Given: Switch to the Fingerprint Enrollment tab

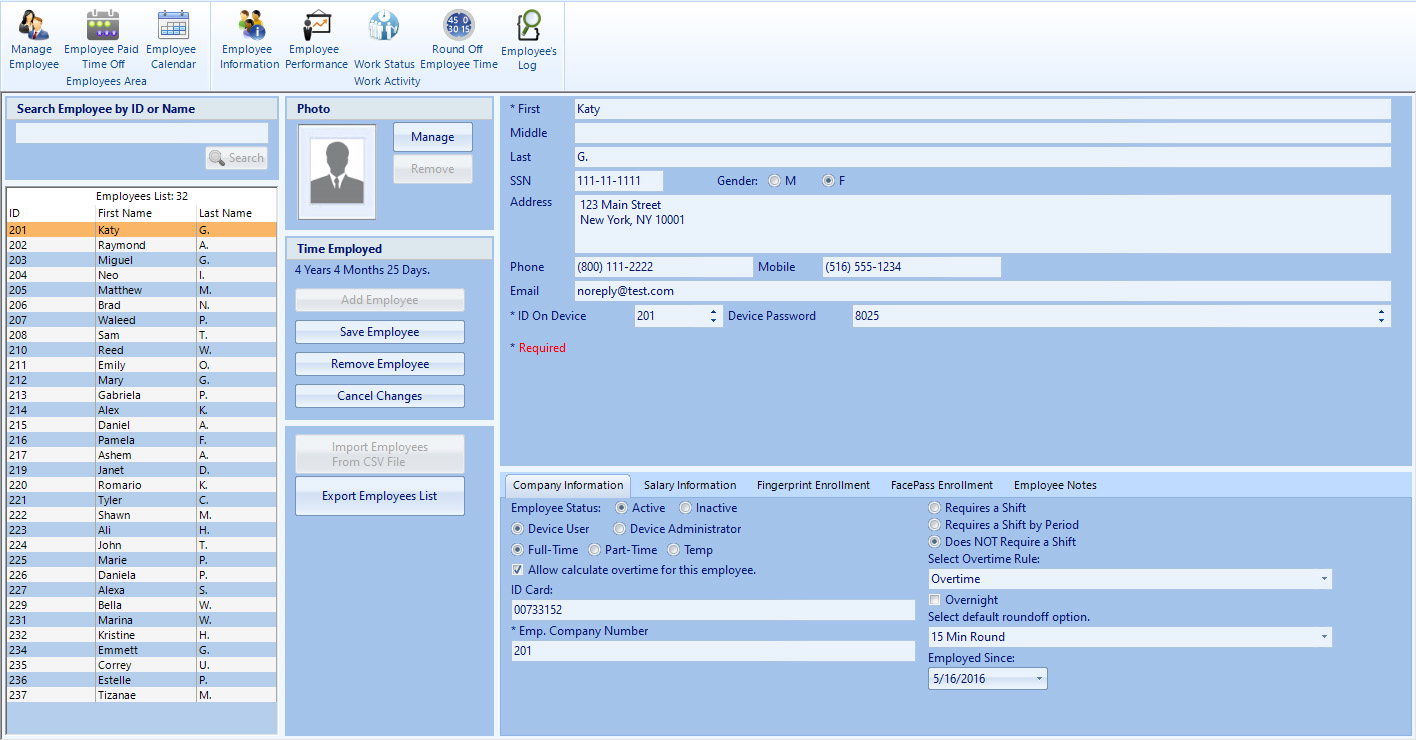Looking at the screenshot, I should tap(813, 485).
